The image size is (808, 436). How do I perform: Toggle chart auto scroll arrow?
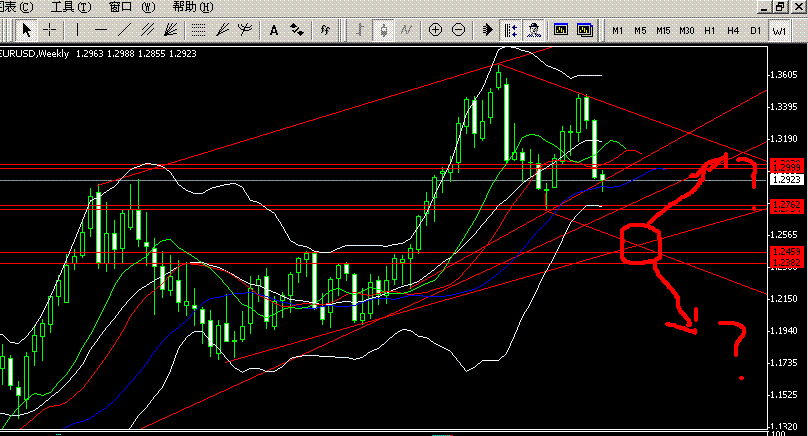487,30
